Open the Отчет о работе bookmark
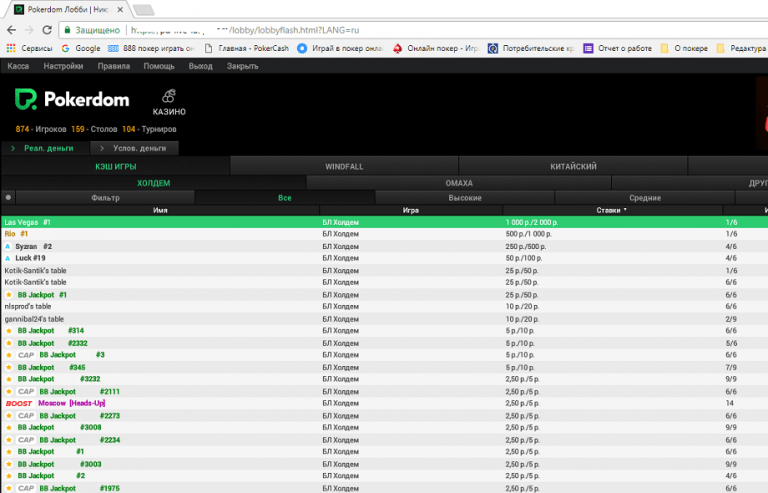768x493 pixels. click(618, 48)
